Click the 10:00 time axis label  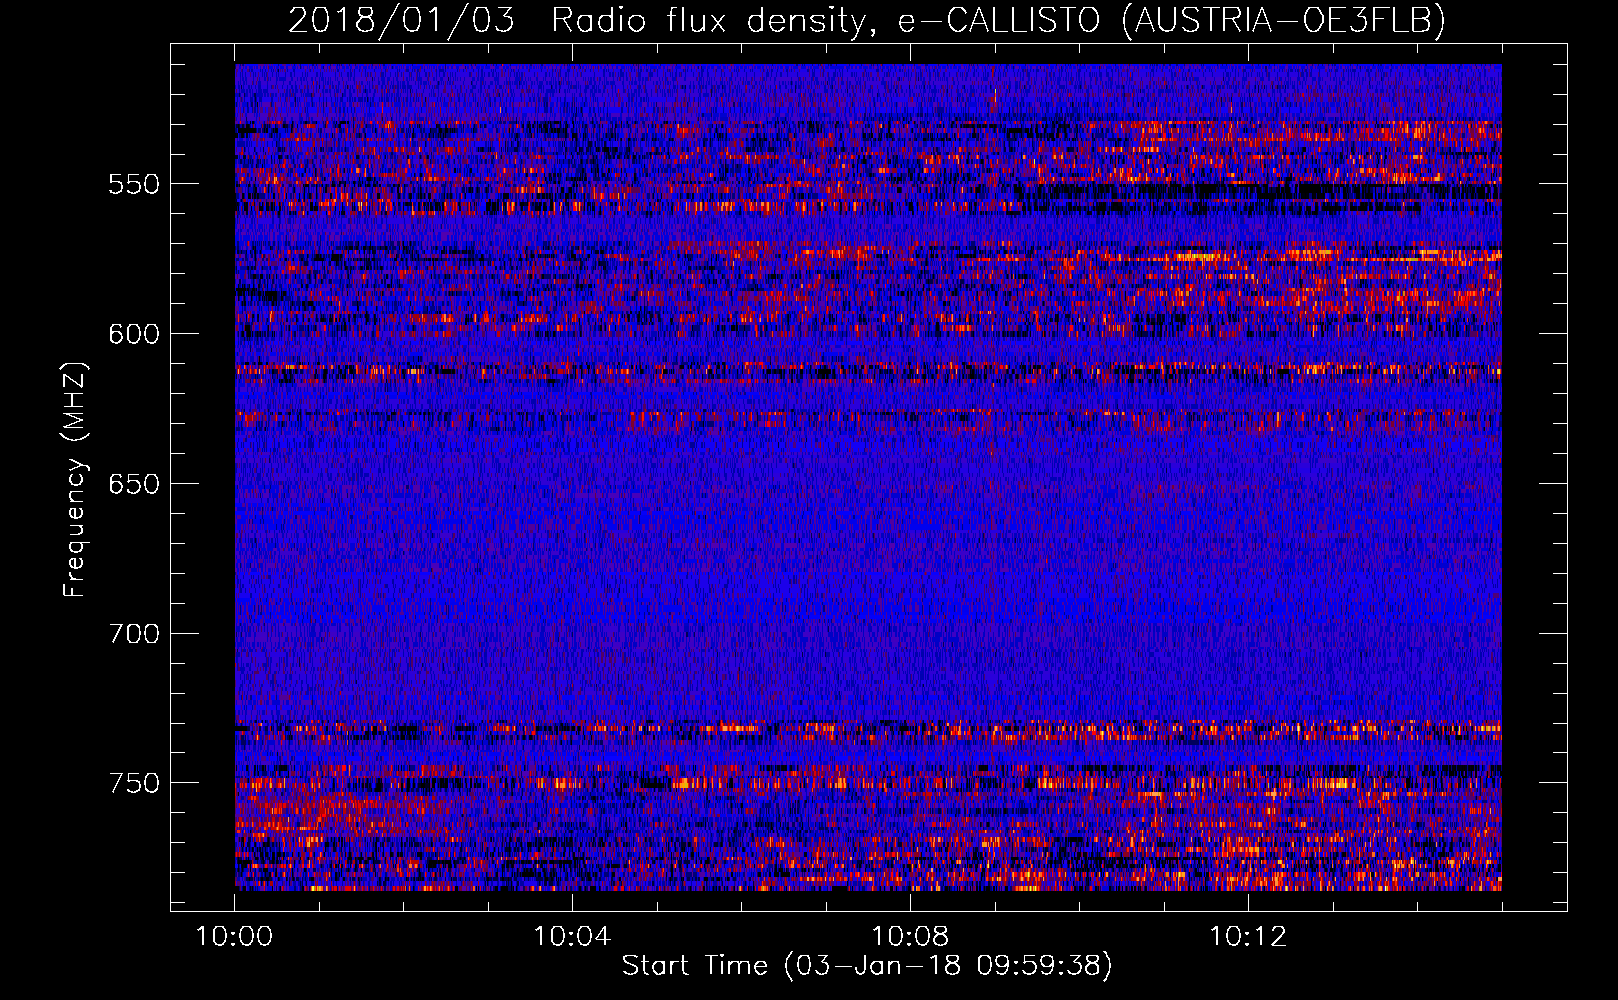coord(234,937)
